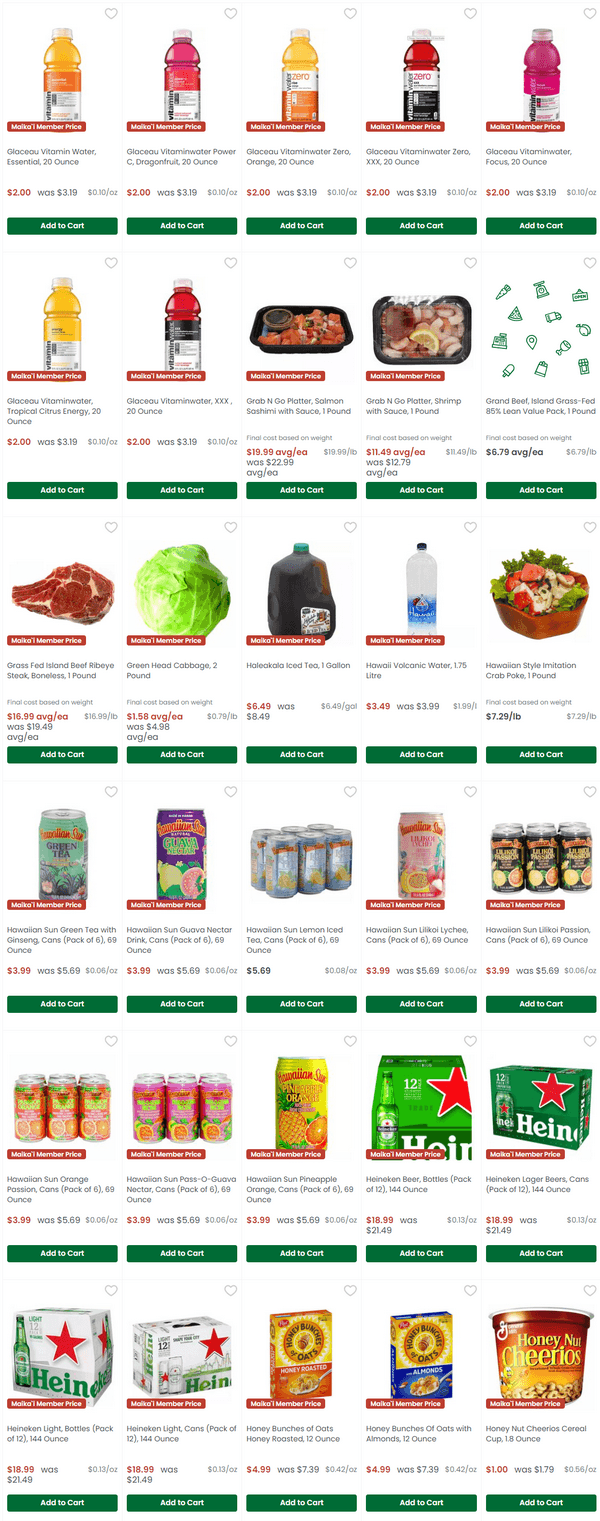
Task: Add Vitaminwater Zero Orange to cart
Action: [x=301, y=226]
